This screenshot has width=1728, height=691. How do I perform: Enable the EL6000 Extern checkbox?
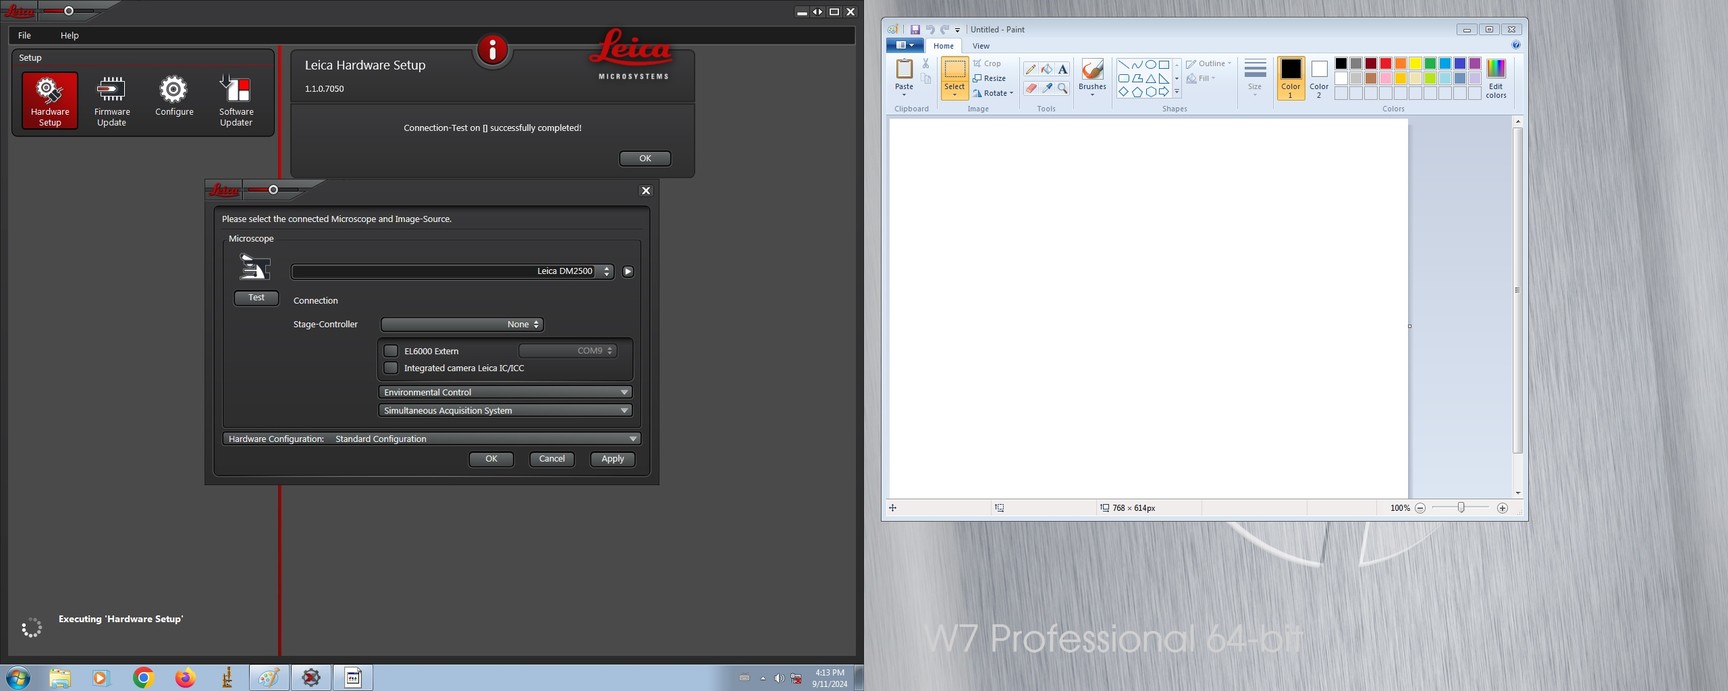click(x=391, y=351)
